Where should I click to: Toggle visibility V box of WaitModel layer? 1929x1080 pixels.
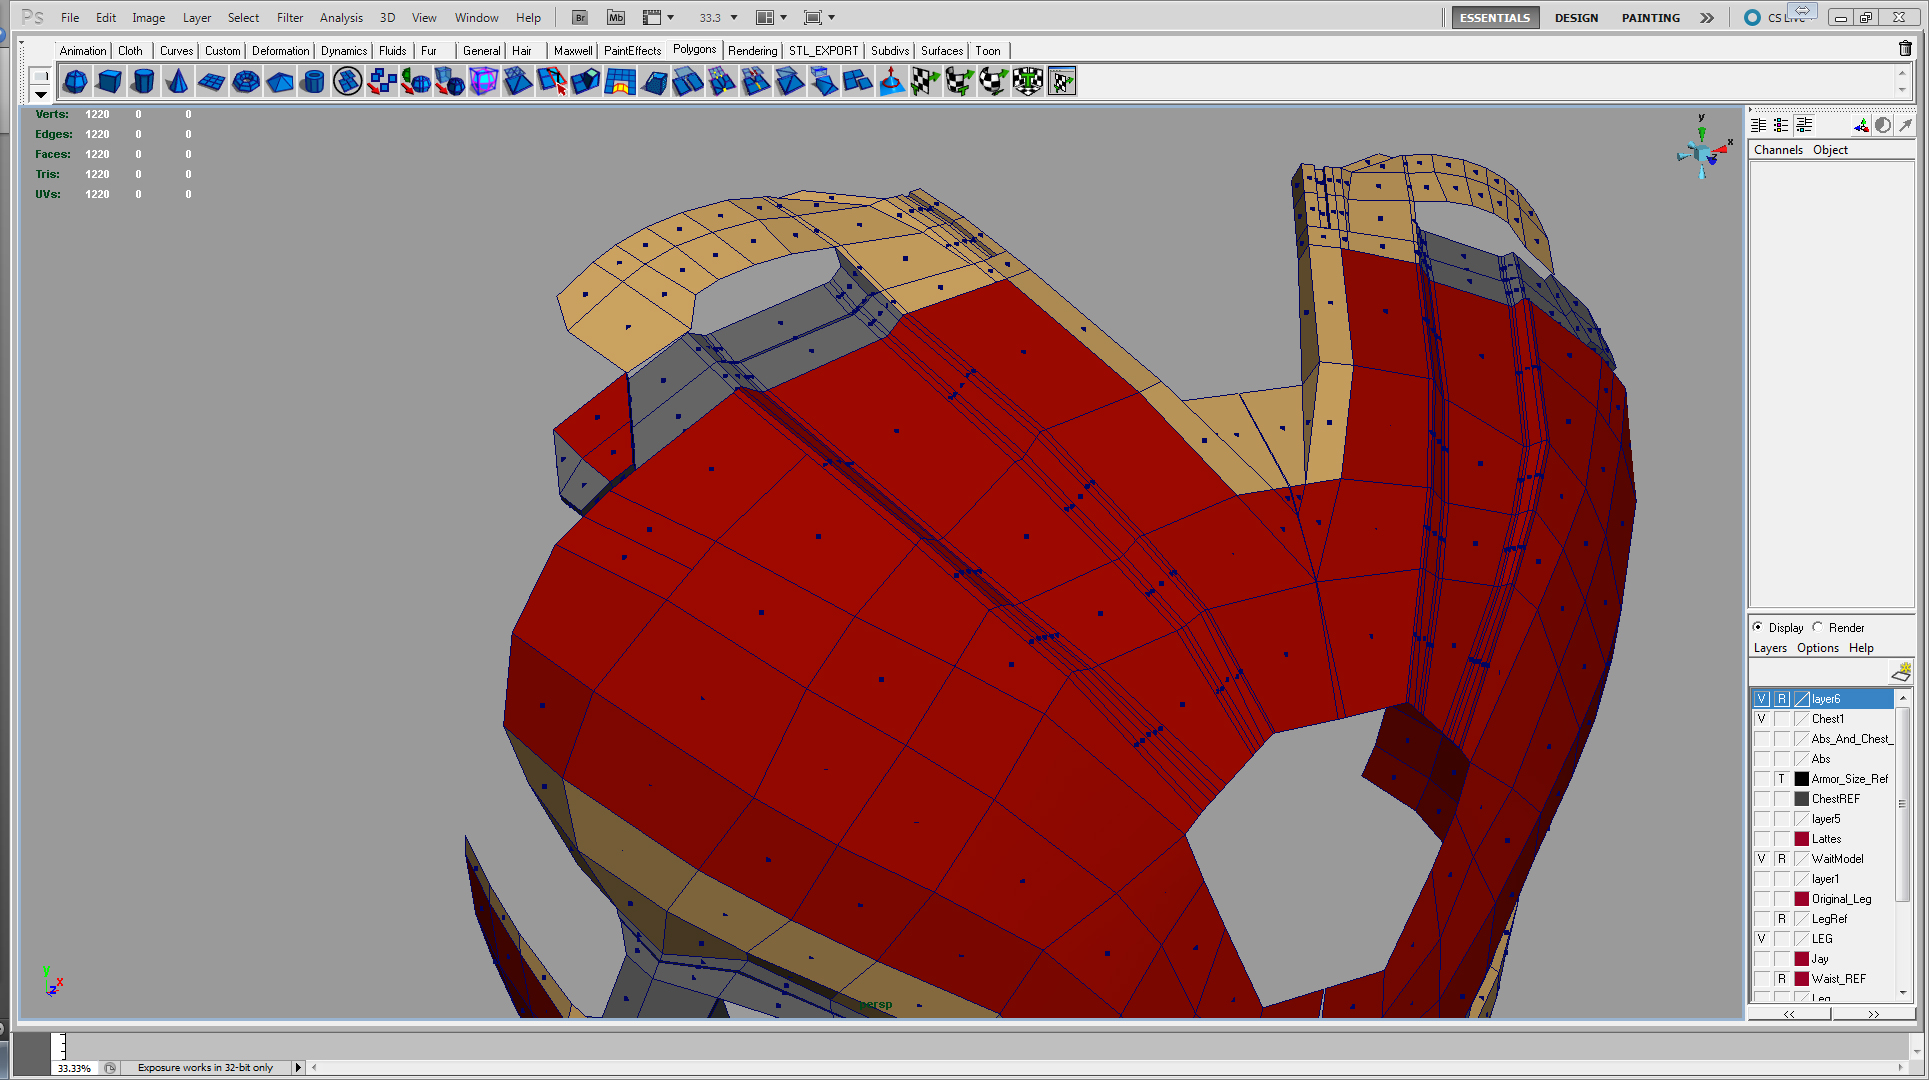[1762, 859]
